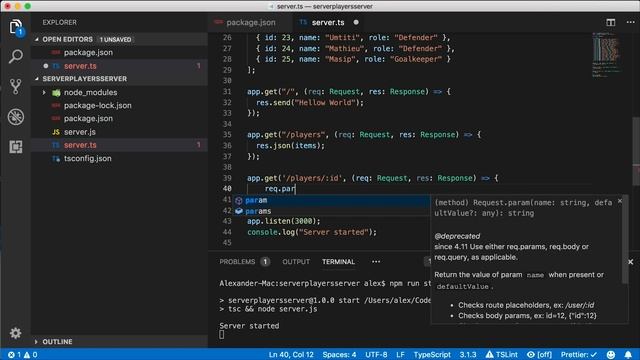Close the suggestion details popup
The image size is (640, 360).
pos(620,201)
